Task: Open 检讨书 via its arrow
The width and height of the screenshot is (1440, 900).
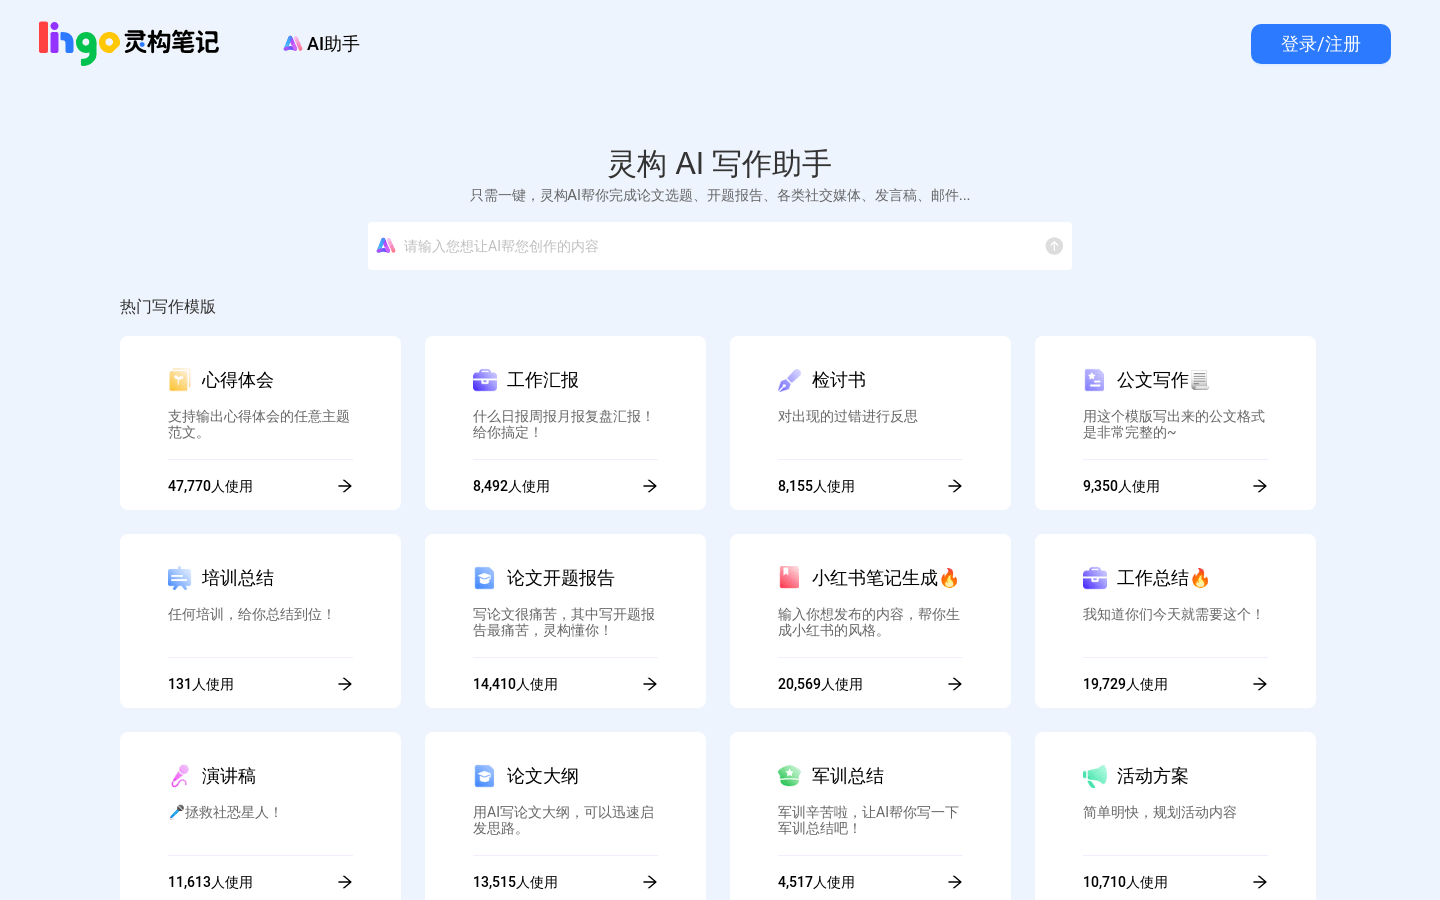Action: click(955, 486)
